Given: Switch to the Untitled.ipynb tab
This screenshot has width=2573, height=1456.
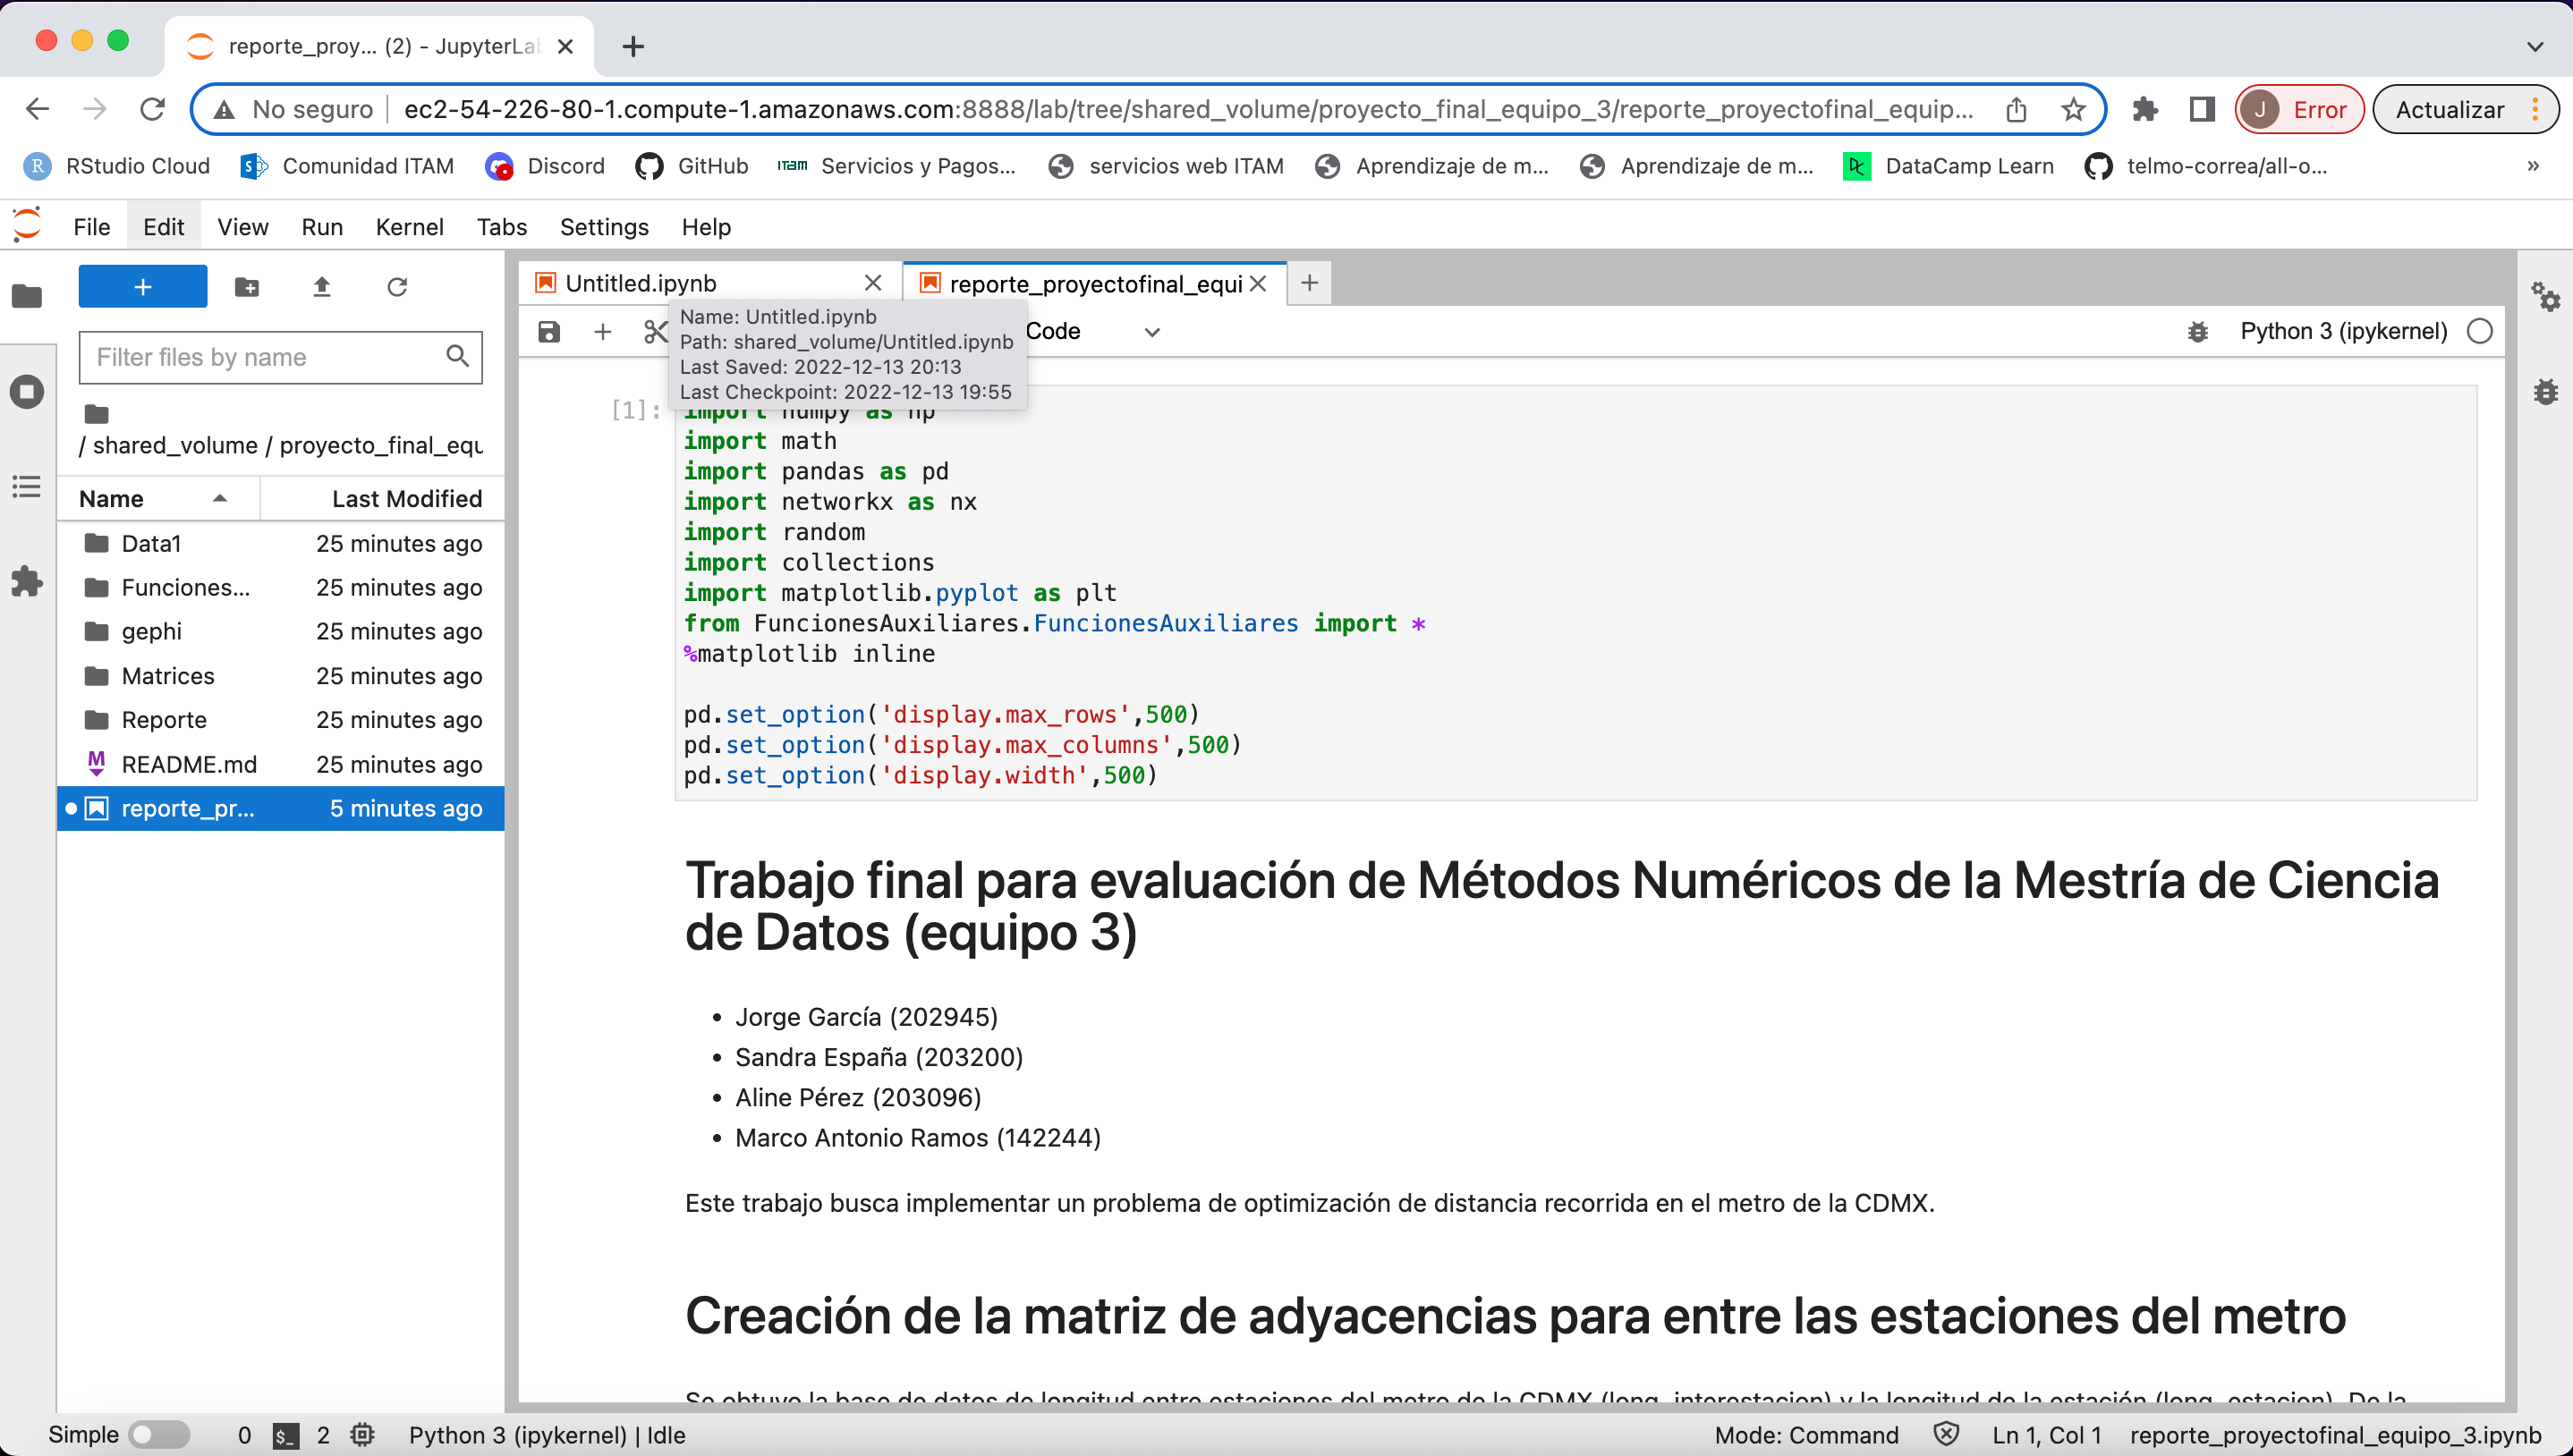Looking at the screenshot, I should (x=640, y=283).
